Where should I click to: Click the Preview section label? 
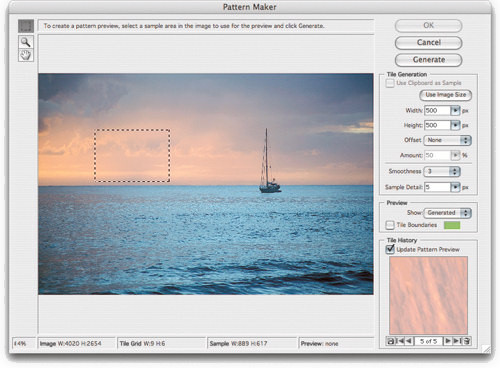click(397, 203)
